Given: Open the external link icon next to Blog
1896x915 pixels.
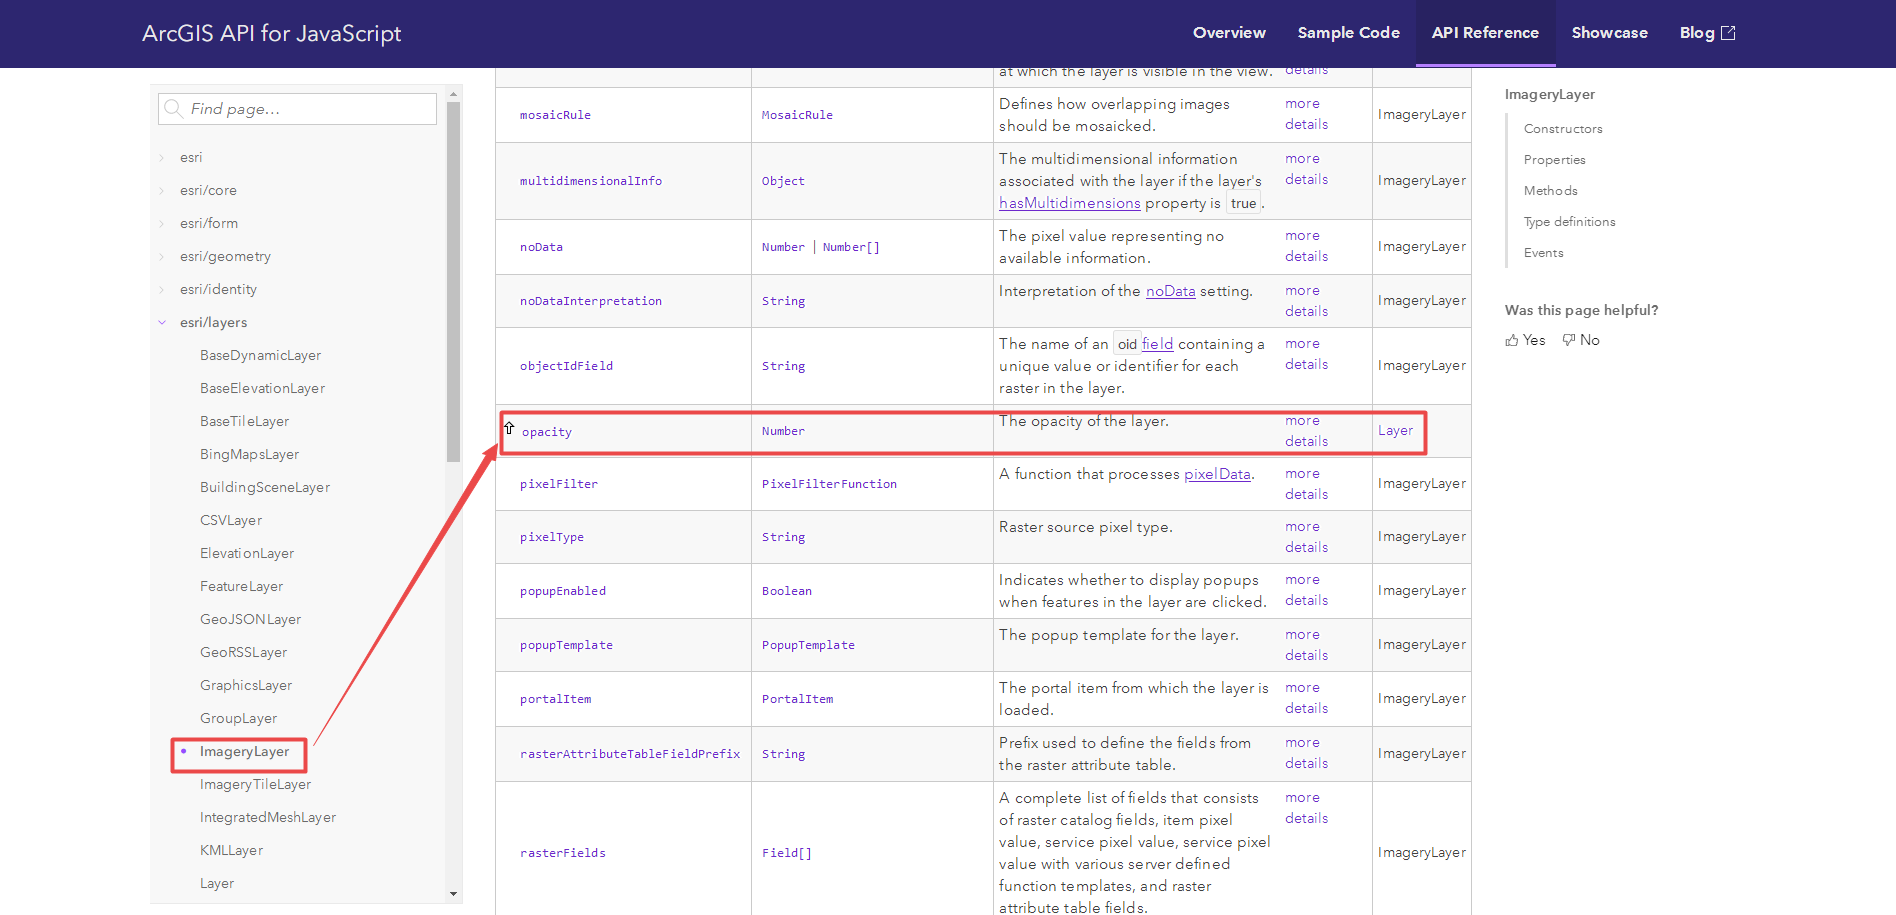Looking at the screenshot, I should (1729, 31).
